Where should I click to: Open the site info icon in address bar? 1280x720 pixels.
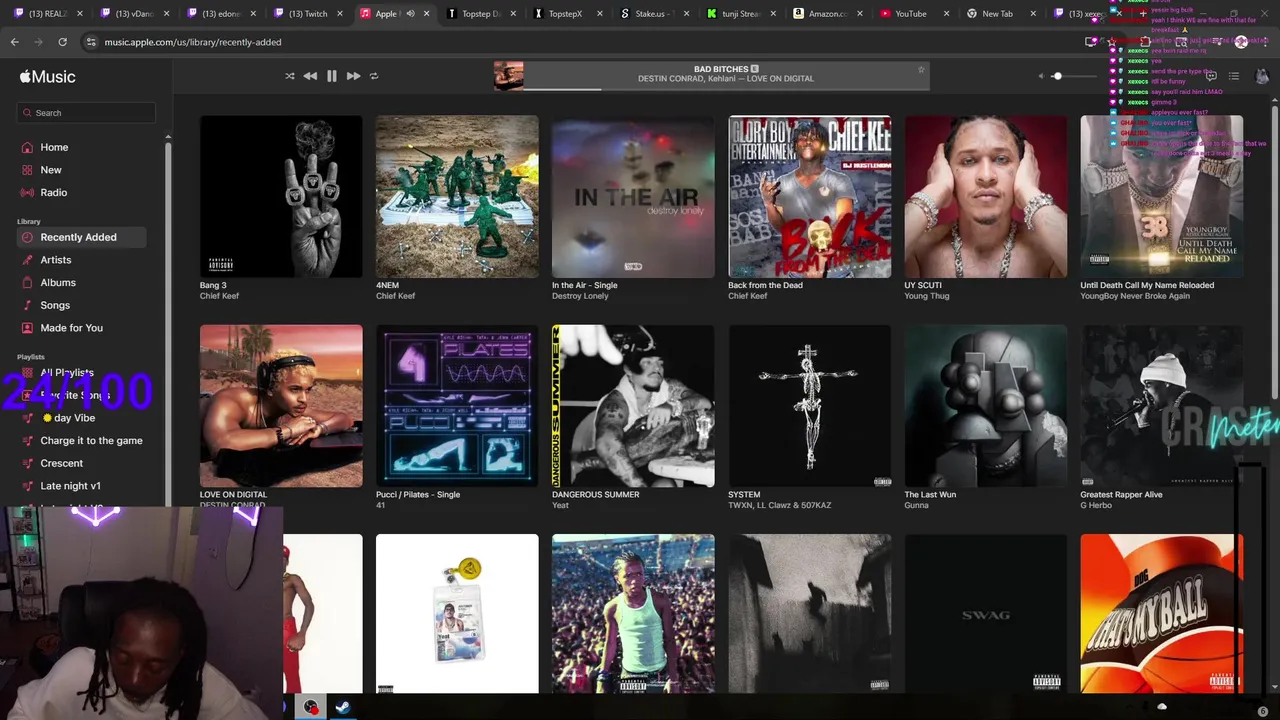click(x=91, y=42)
